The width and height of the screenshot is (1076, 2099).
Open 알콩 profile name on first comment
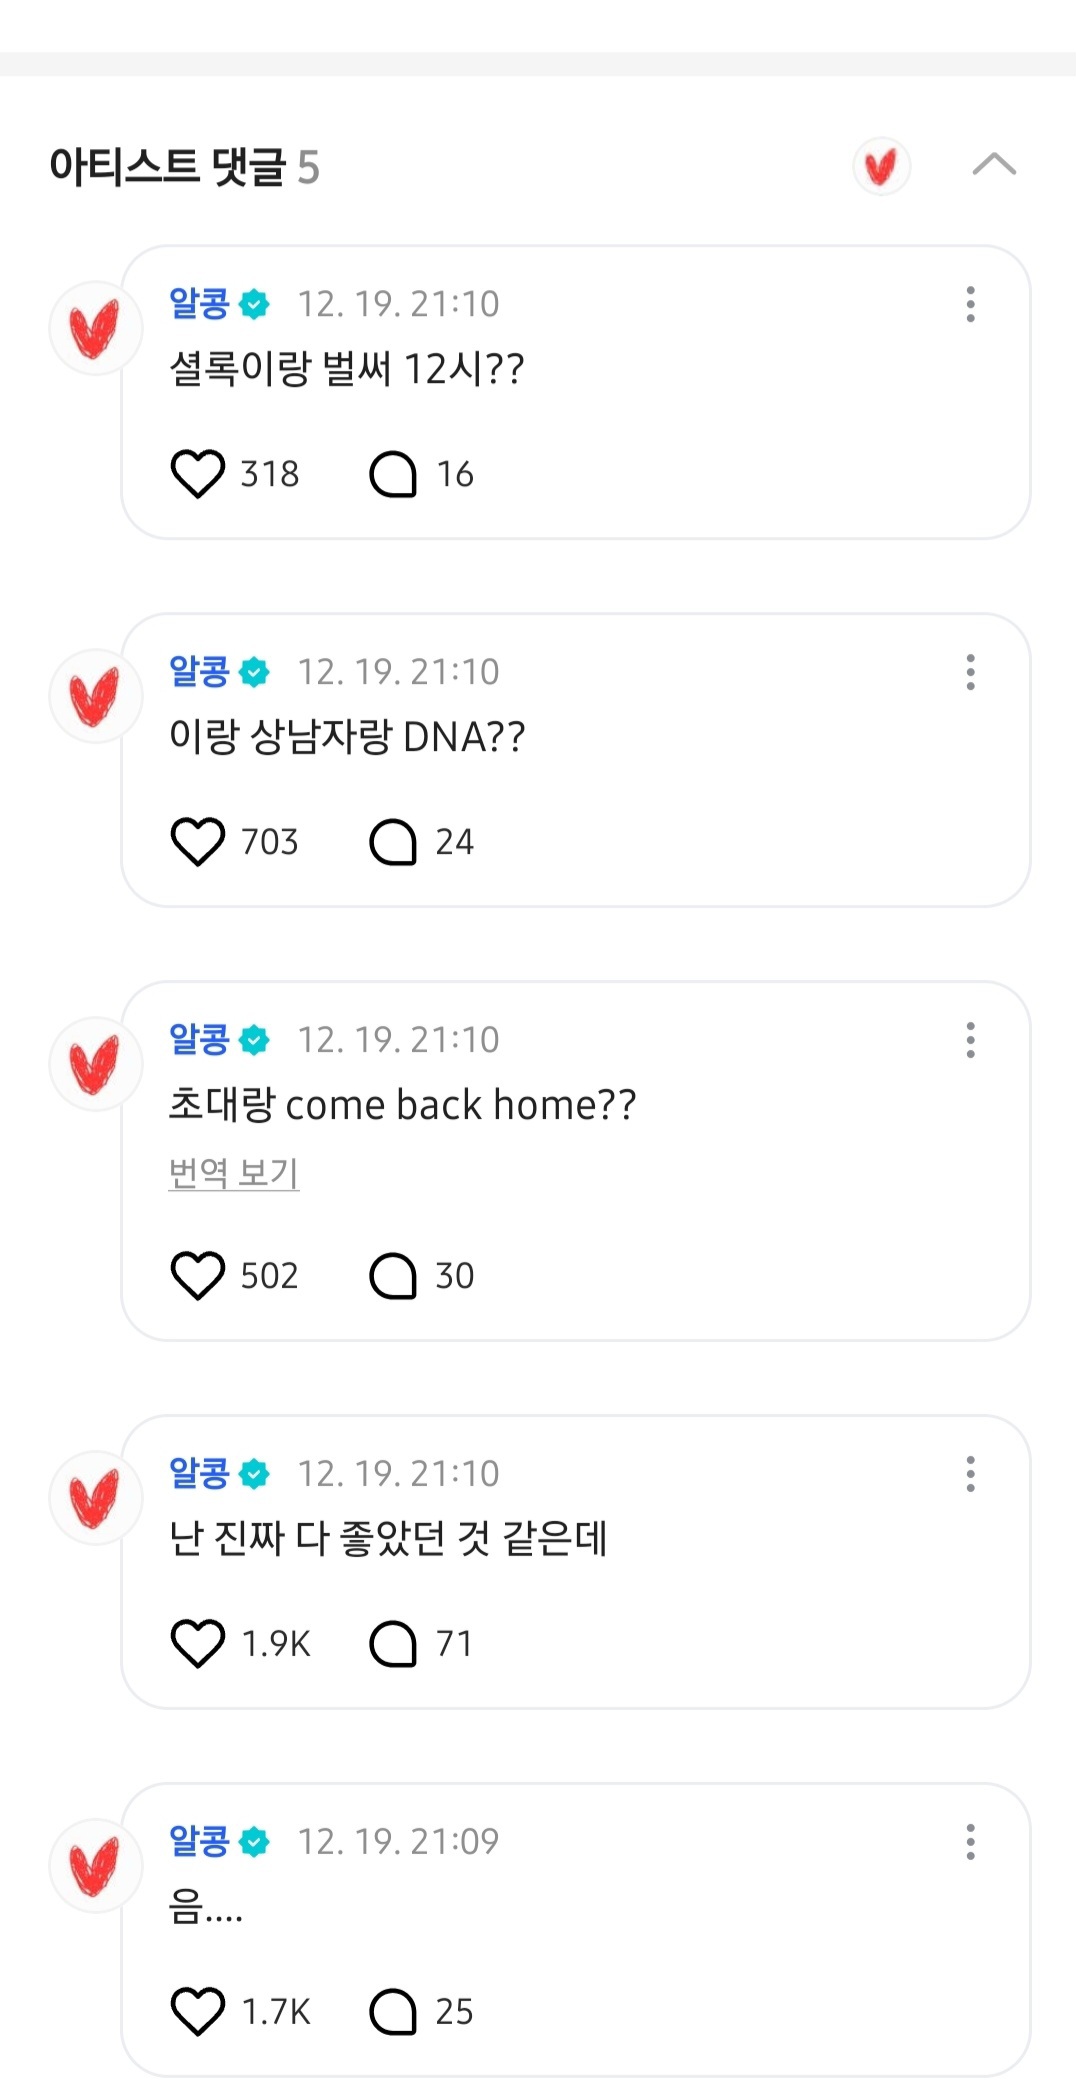[x=200, y=303]
